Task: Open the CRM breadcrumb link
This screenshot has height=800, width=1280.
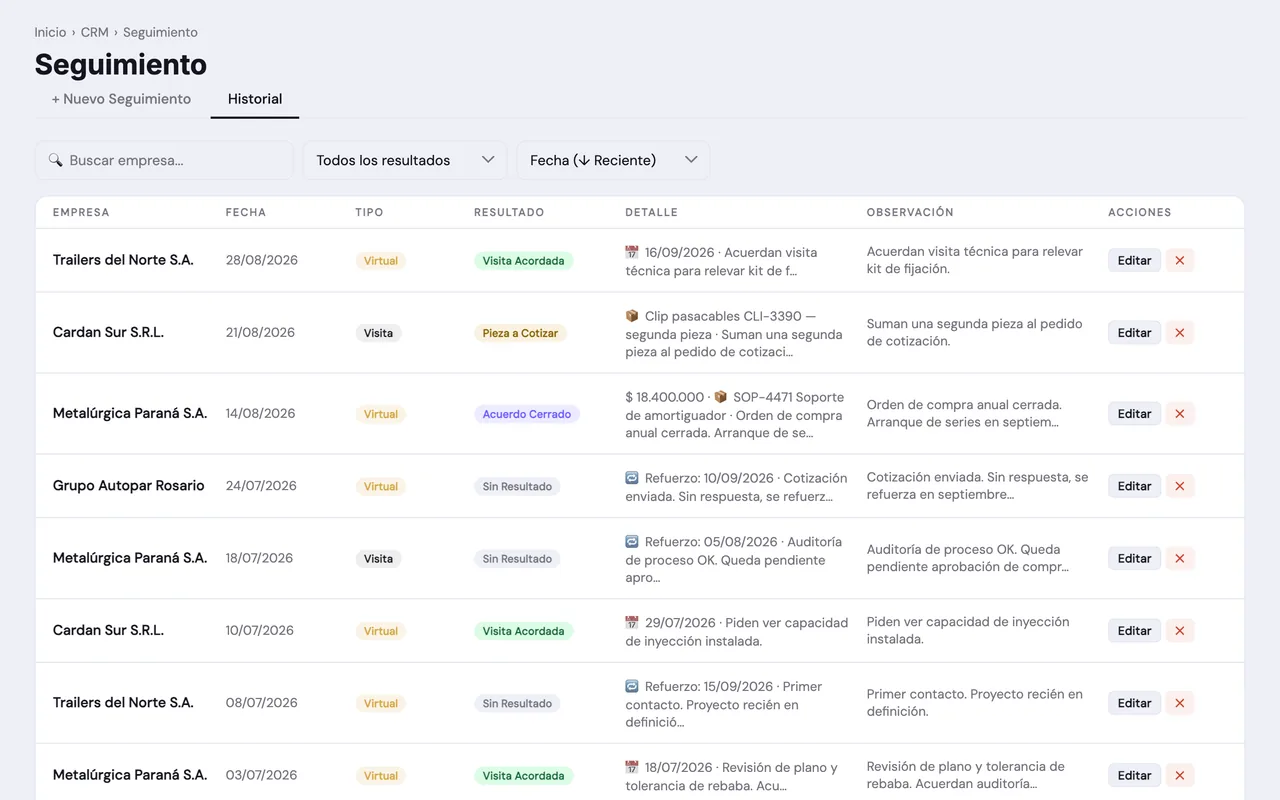Action: pos(95,32)
